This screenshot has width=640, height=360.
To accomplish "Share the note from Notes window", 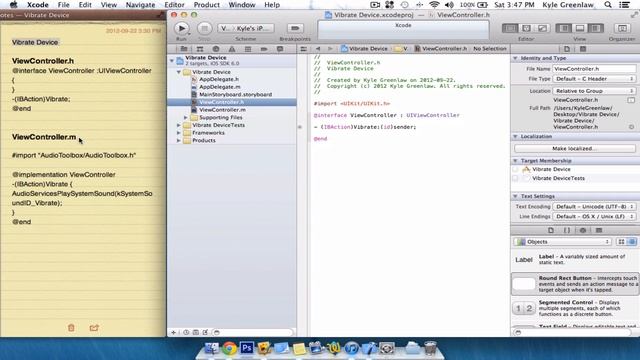I will tap(94, 327).
